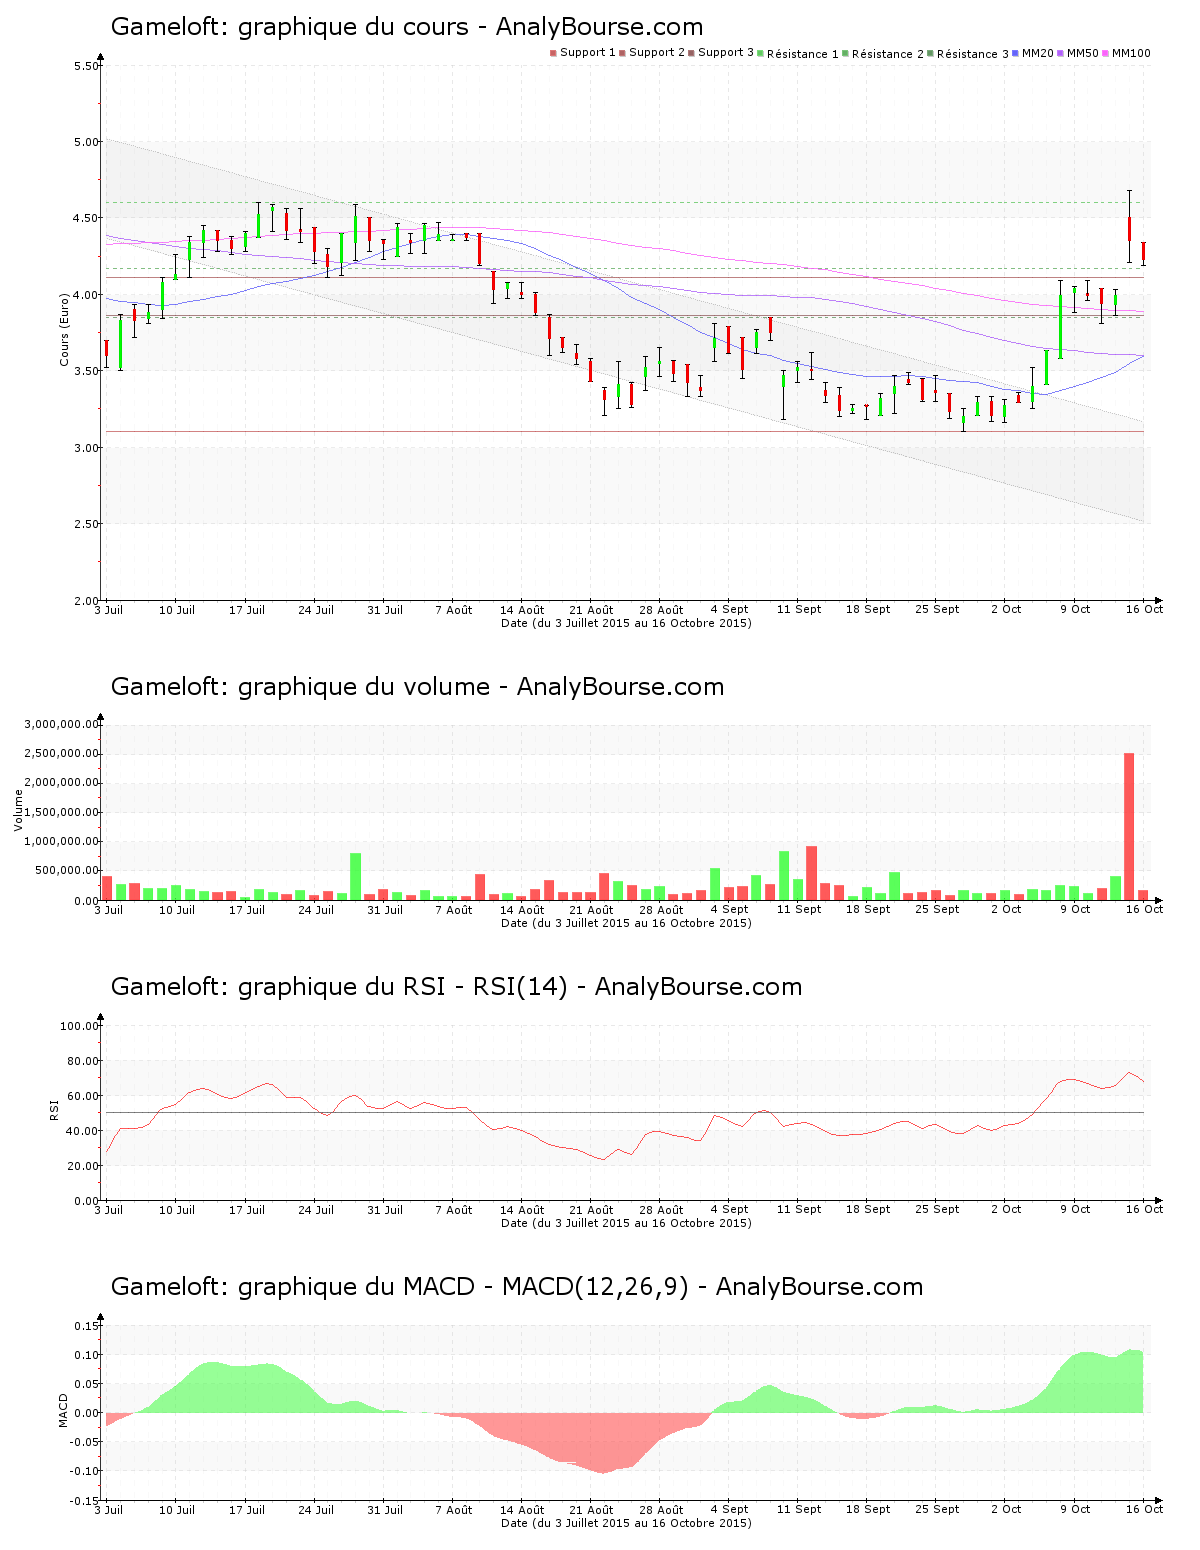Click the 100.00 value on the RSI axis
The height and width of the screenshot is (1550, 1200).
click(80, 1026)
